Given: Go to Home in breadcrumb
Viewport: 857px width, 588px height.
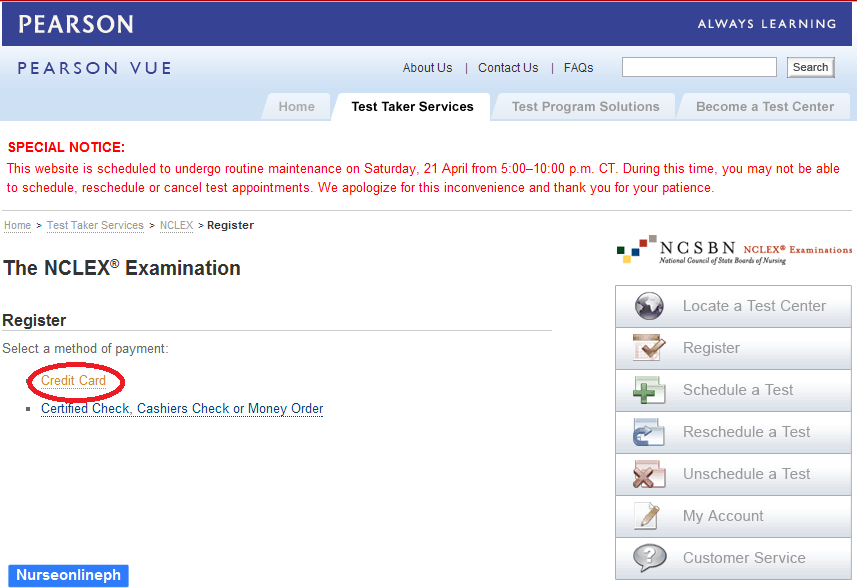Looking at the screenshot, I should pos(17,225).
